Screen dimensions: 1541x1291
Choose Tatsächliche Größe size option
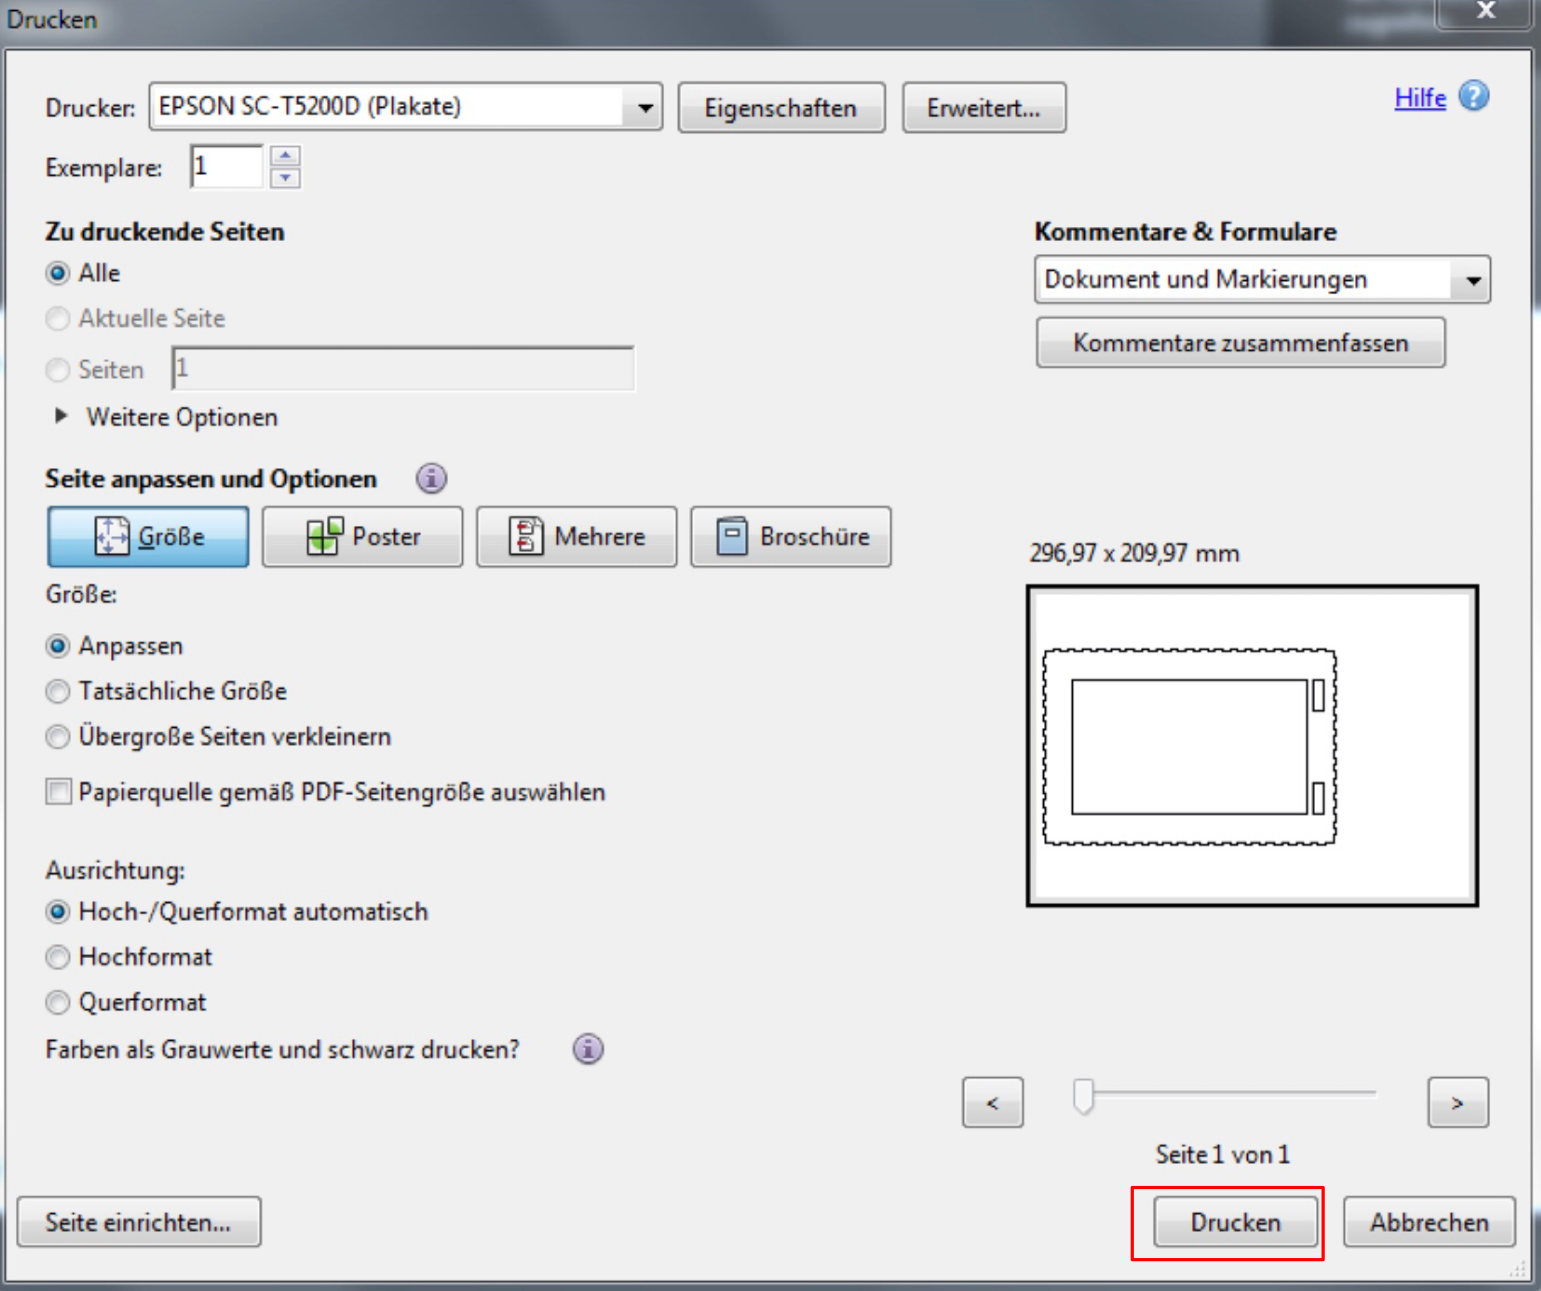[58, 691]
